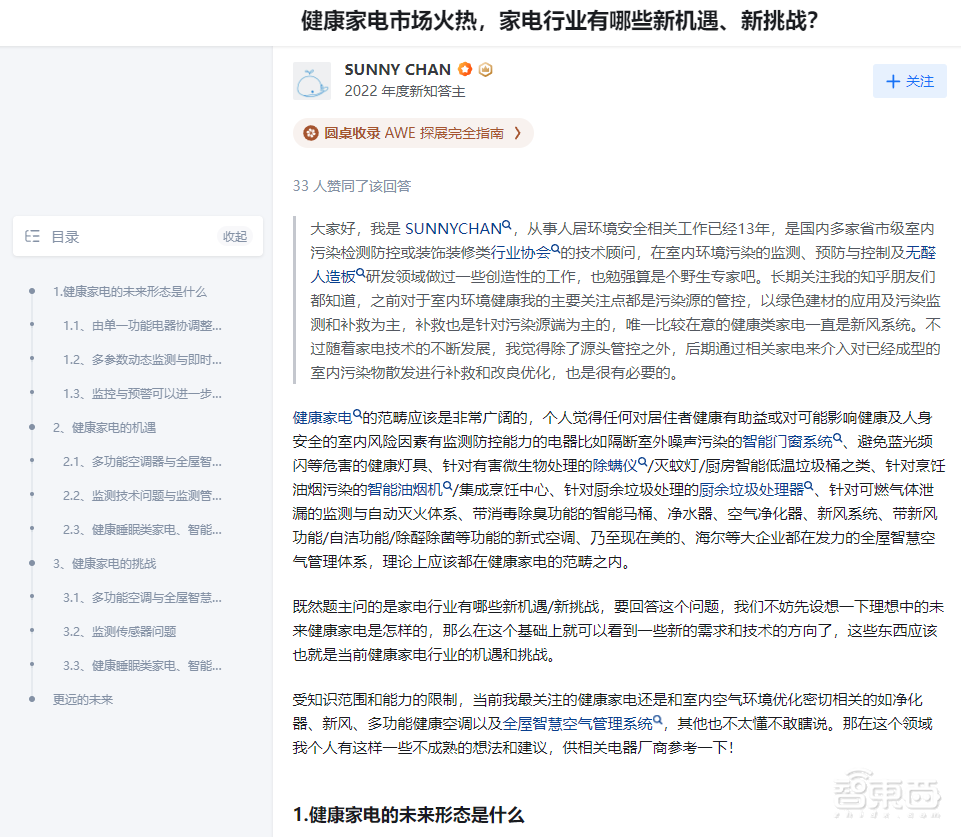Viewport: 961px width, 837px height.
Task: Click SUNNY CHAN's whale avatar
Action: tap(312, 81)
